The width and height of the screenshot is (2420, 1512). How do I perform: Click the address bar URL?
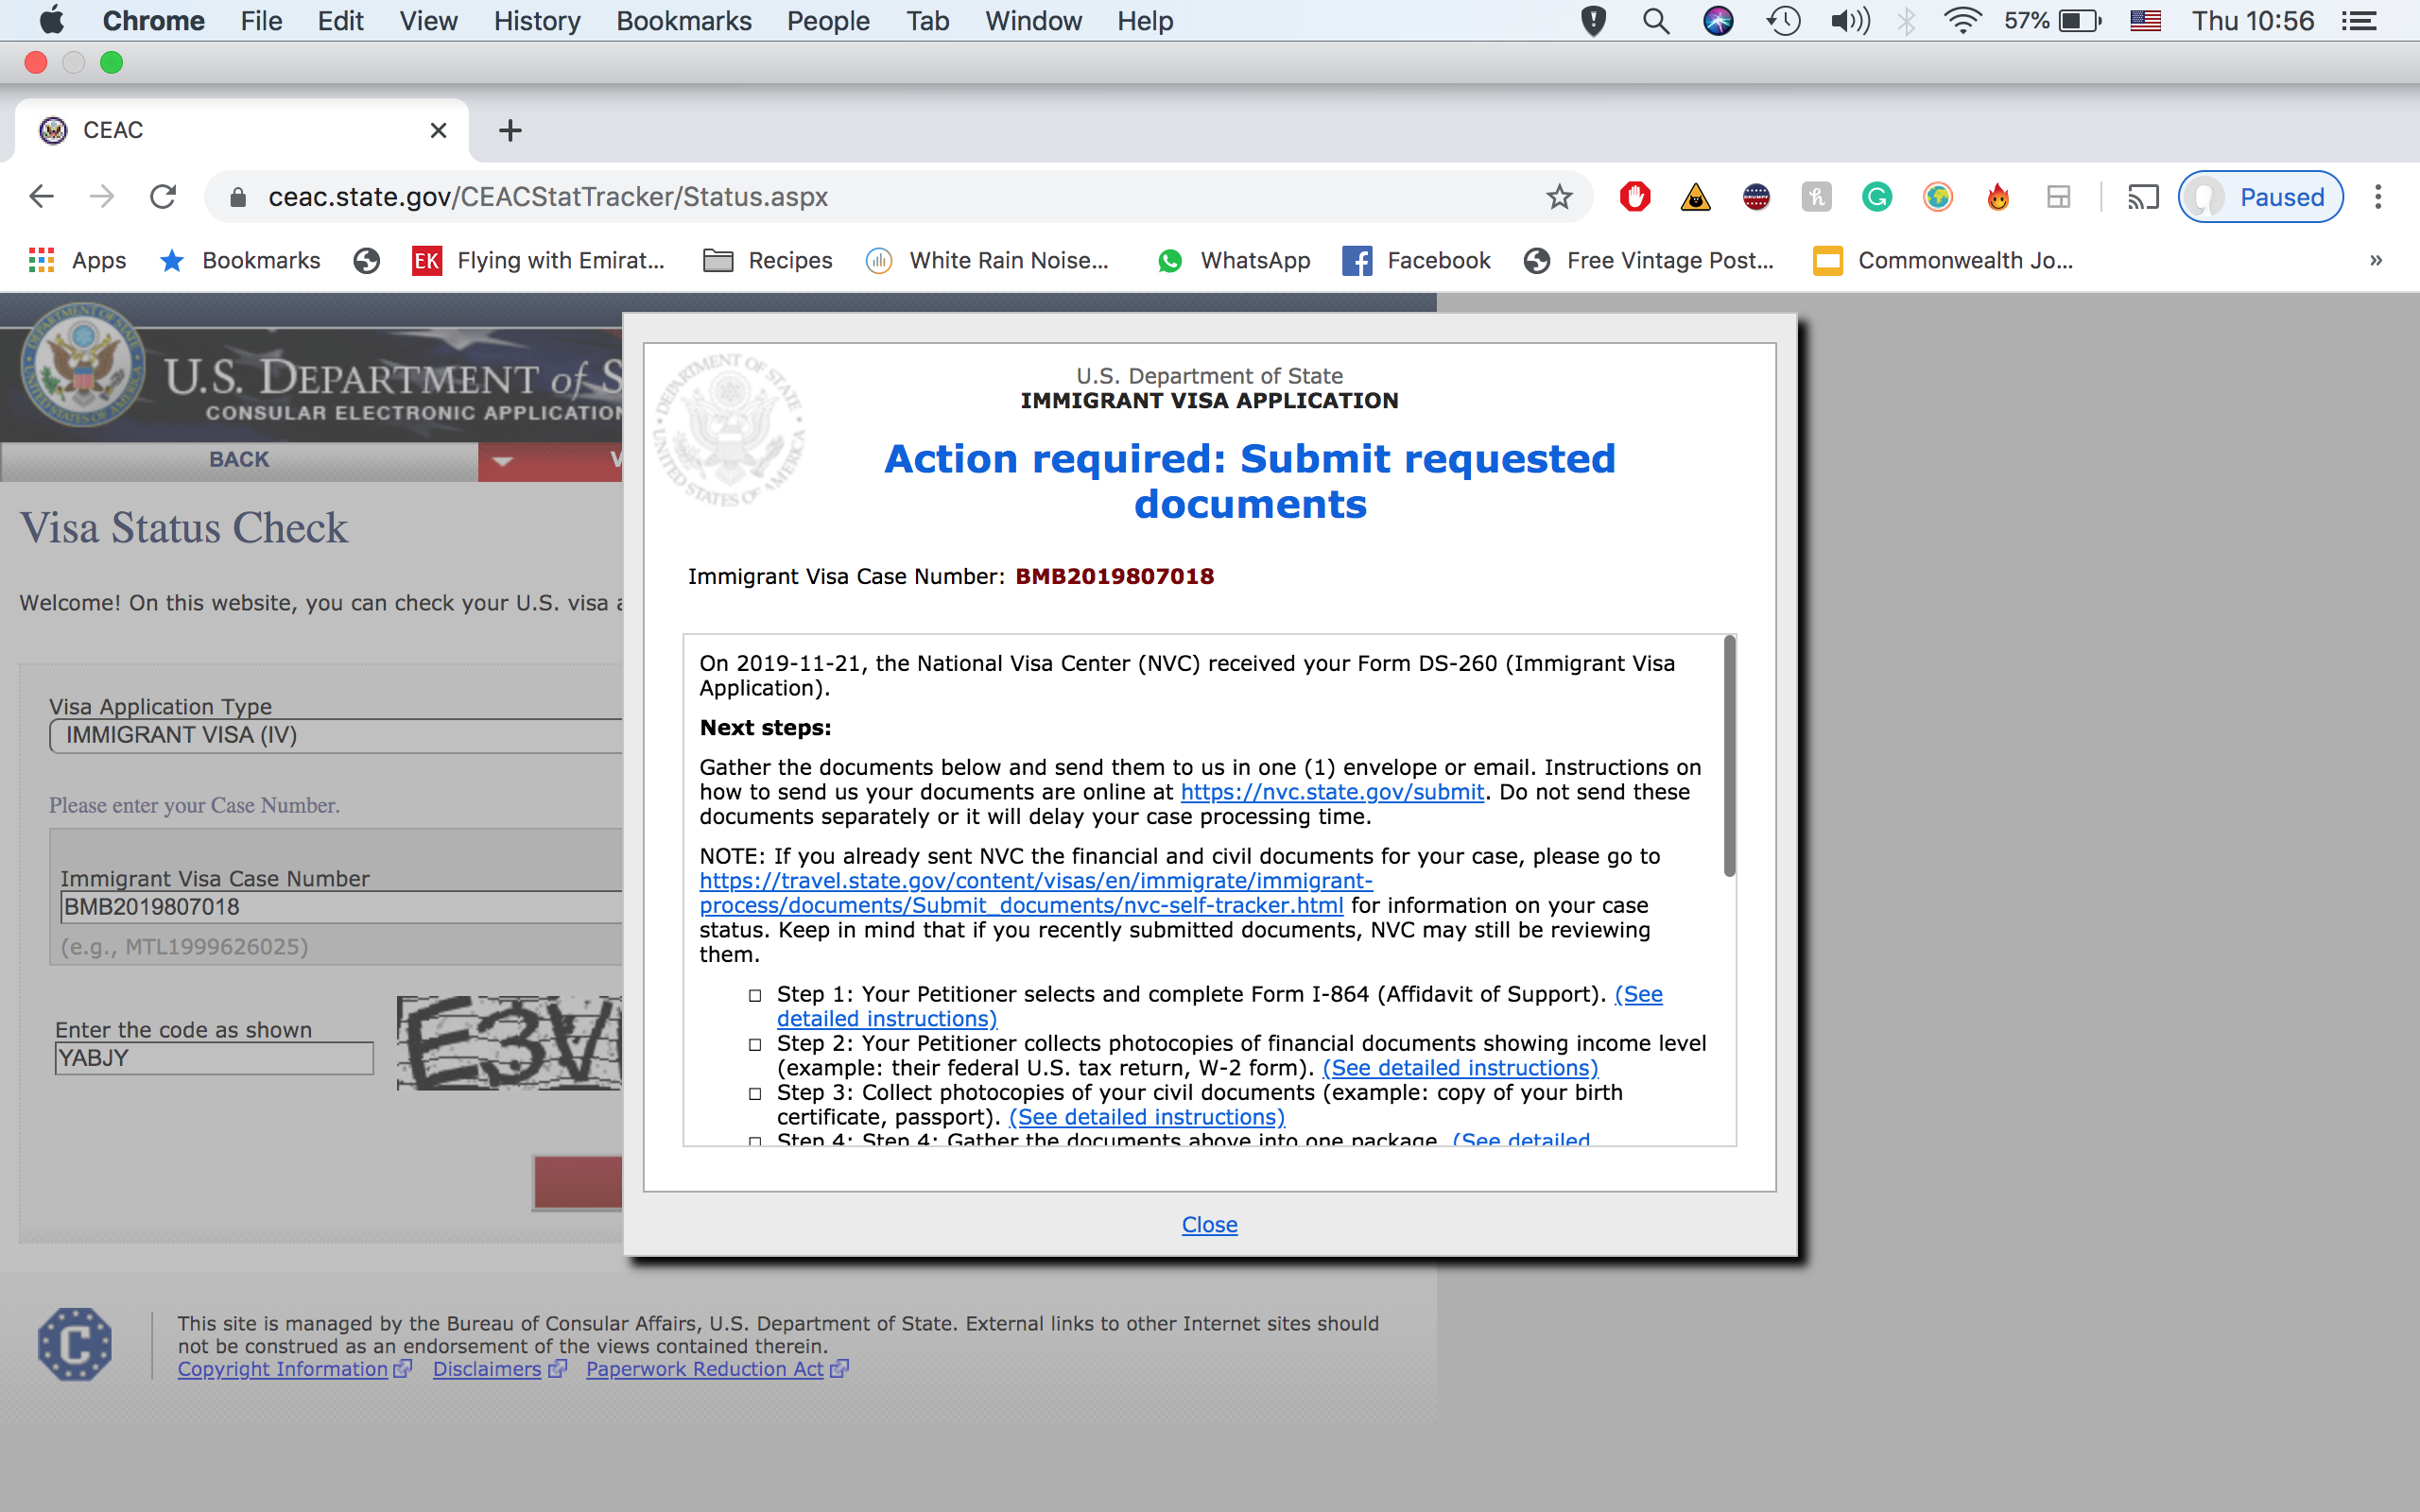click(548, 197)
